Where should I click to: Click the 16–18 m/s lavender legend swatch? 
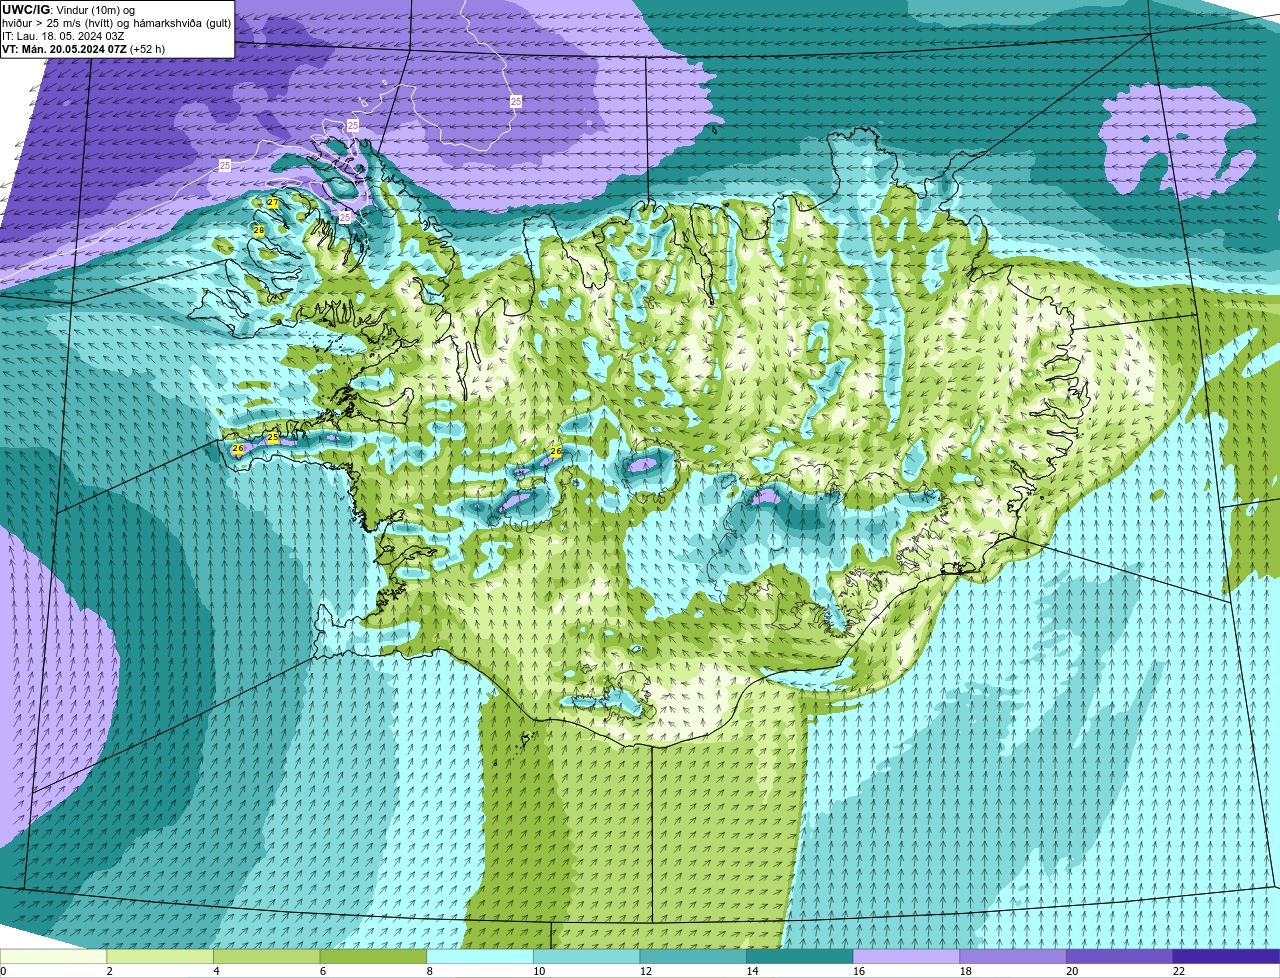coord(906,956)
